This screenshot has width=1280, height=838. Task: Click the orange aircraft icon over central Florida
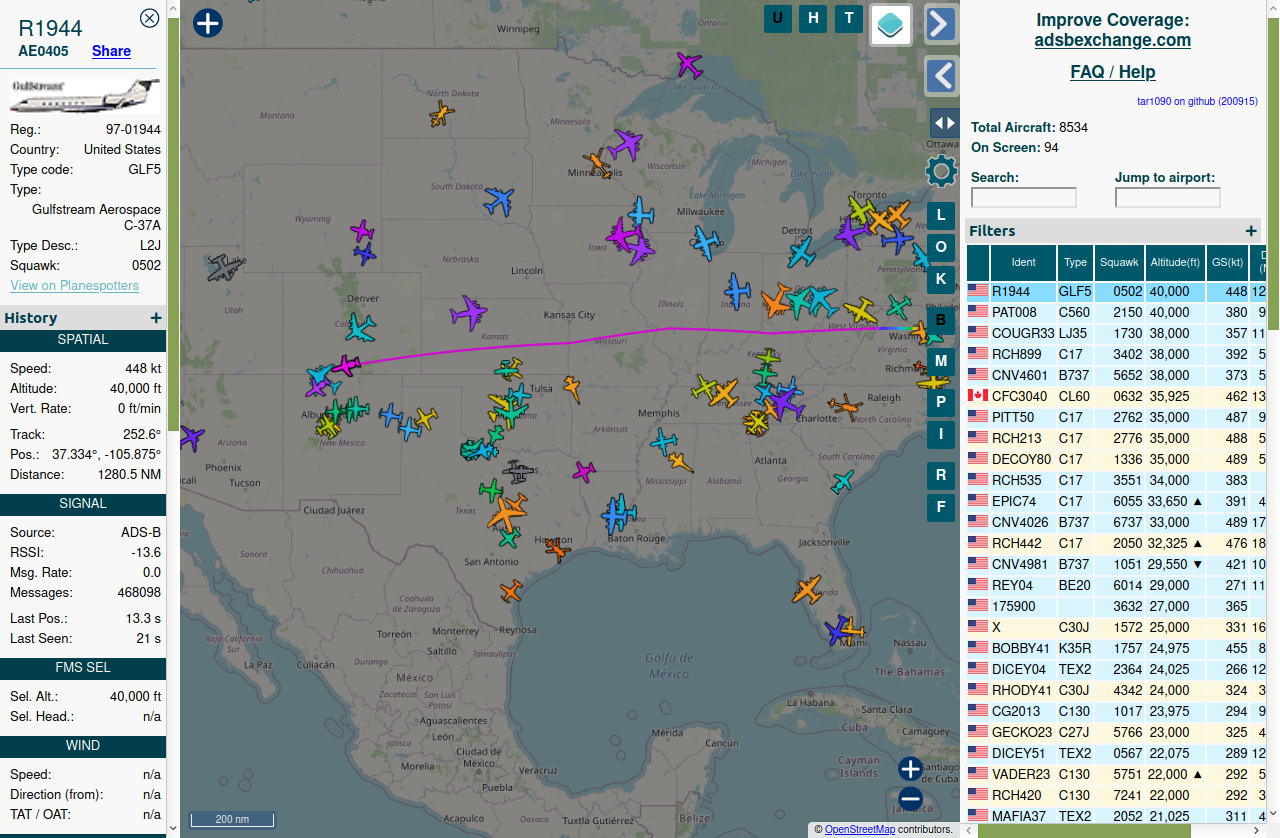(x=807, y=590)
